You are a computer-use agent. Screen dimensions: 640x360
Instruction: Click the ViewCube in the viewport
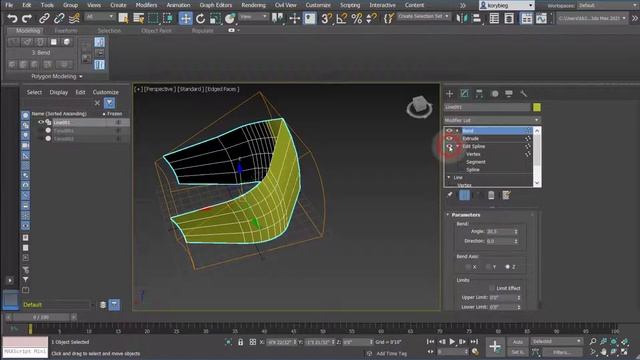(x=419, y=107)
